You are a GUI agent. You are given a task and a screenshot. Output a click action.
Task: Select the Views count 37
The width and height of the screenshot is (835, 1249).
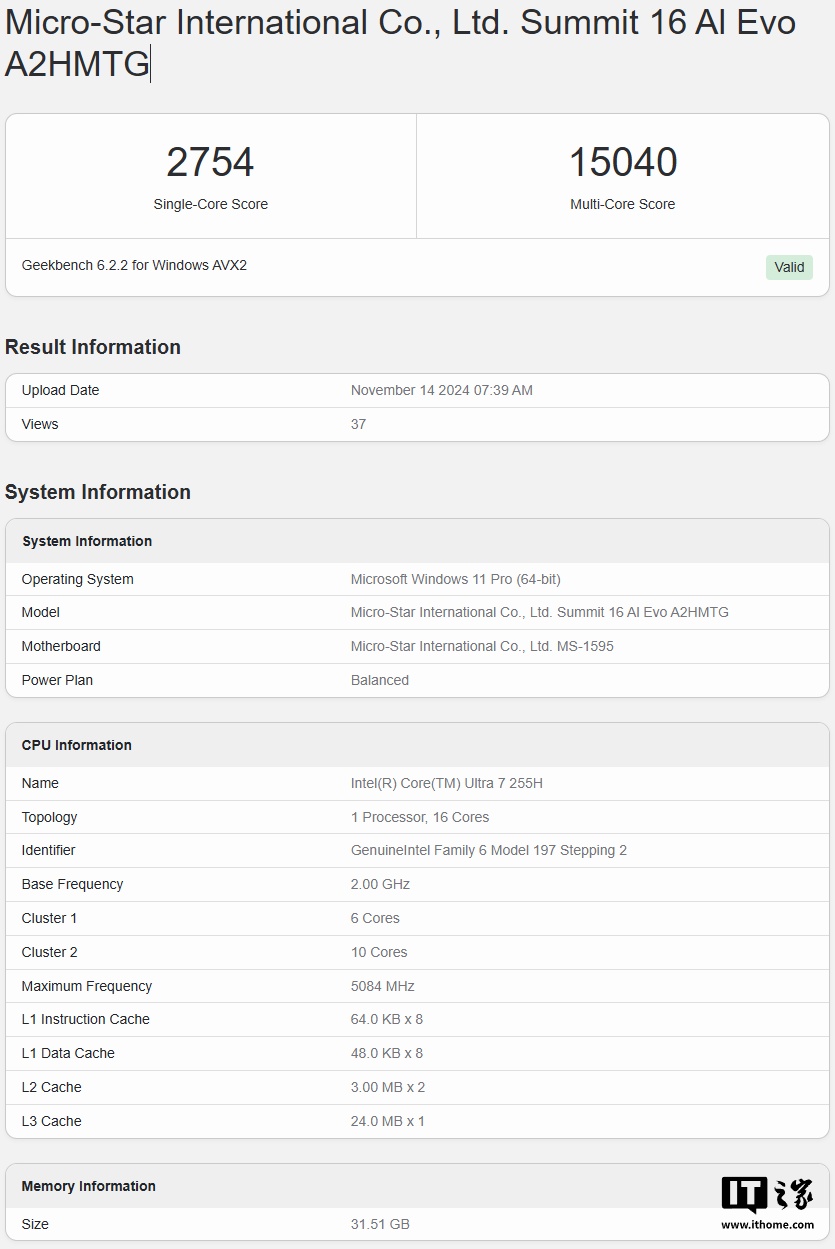[358, 424]
